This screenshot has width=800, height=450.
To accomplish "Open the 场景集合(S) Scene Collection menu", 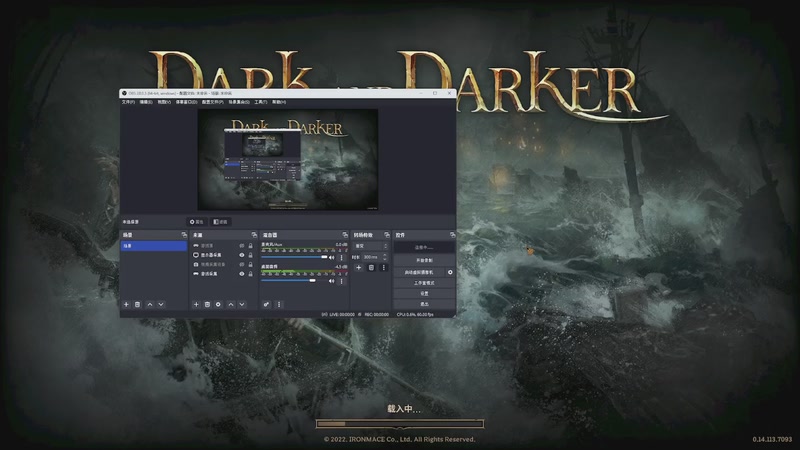I will point(239,102).
